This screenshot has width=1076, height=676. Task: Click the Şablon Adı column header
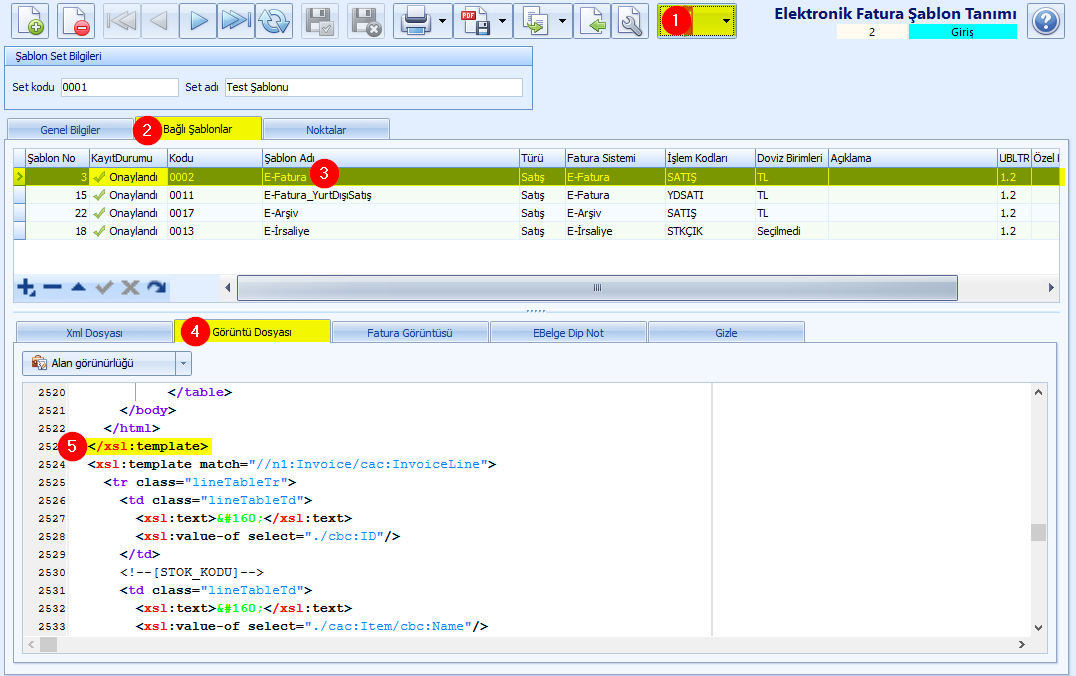(x=390, y=158)
